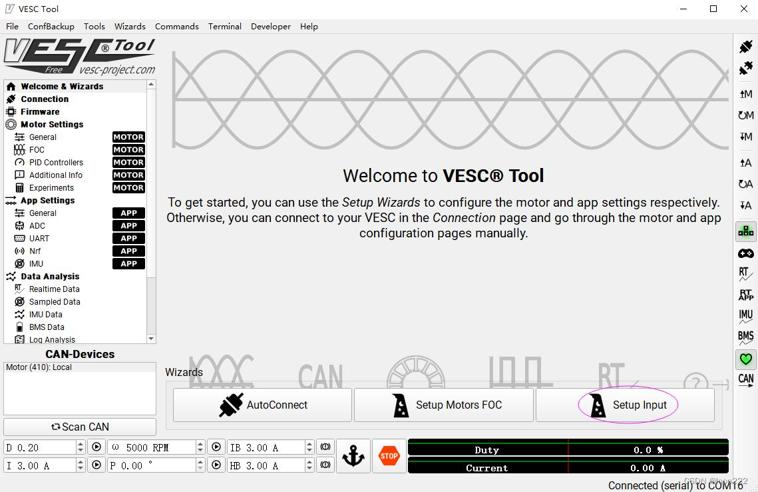Apply handbrake button beside HB 3.00 A
Image resolution: width=758 pixels, height=492 pixels.
325,465
